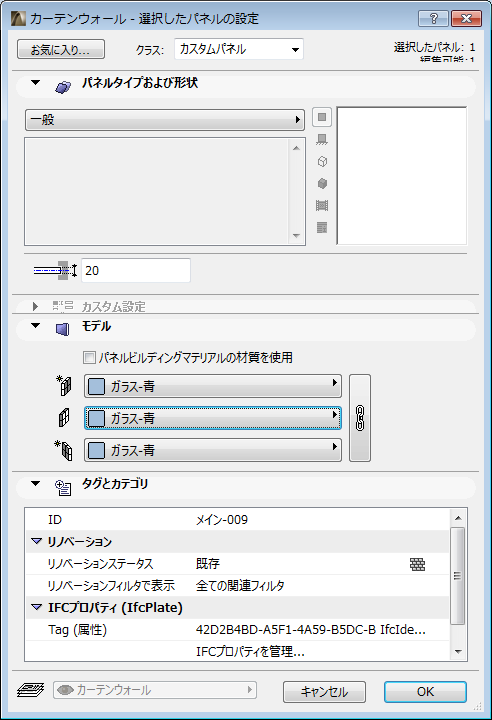Collapse the リノベーション group
The height and width of the screenshot is (720, 492).
(x=36, y=541)
